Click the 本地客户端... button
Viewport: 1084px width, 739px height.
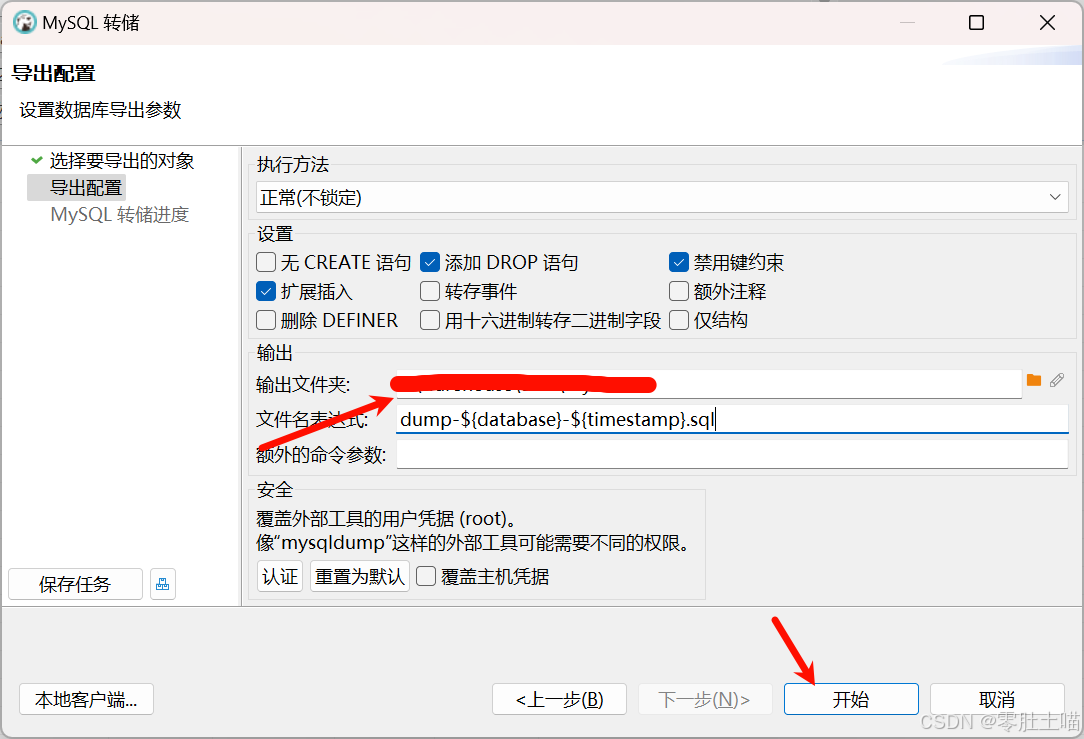(x=86, y=700)
